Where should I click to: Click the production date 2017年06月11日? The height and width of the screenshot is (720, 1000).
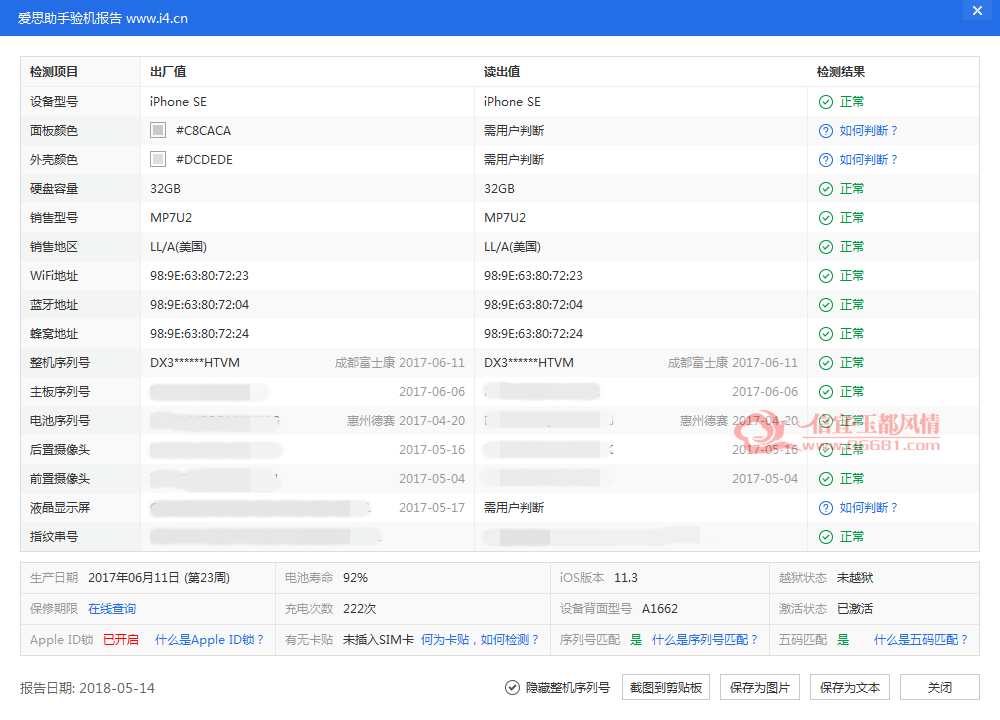[134, 578]
